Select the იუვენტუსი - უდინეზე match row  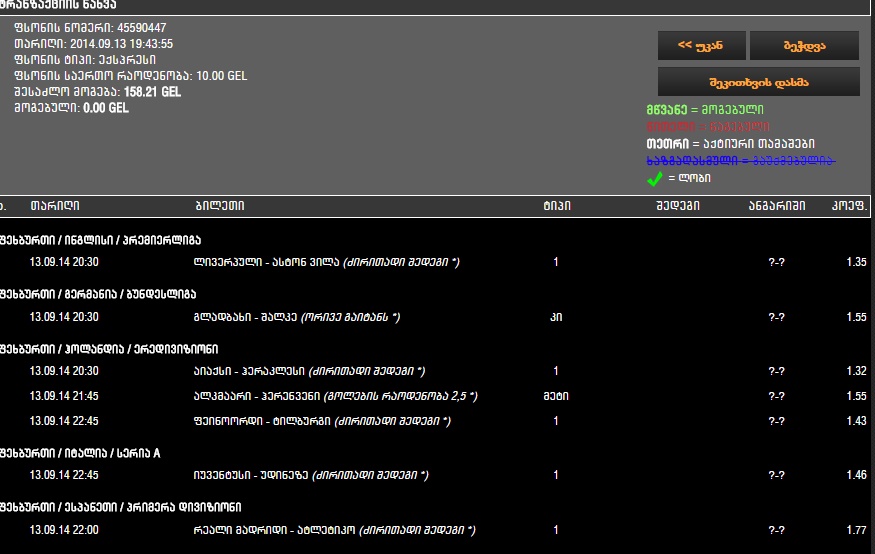click(x=310, y=475)
